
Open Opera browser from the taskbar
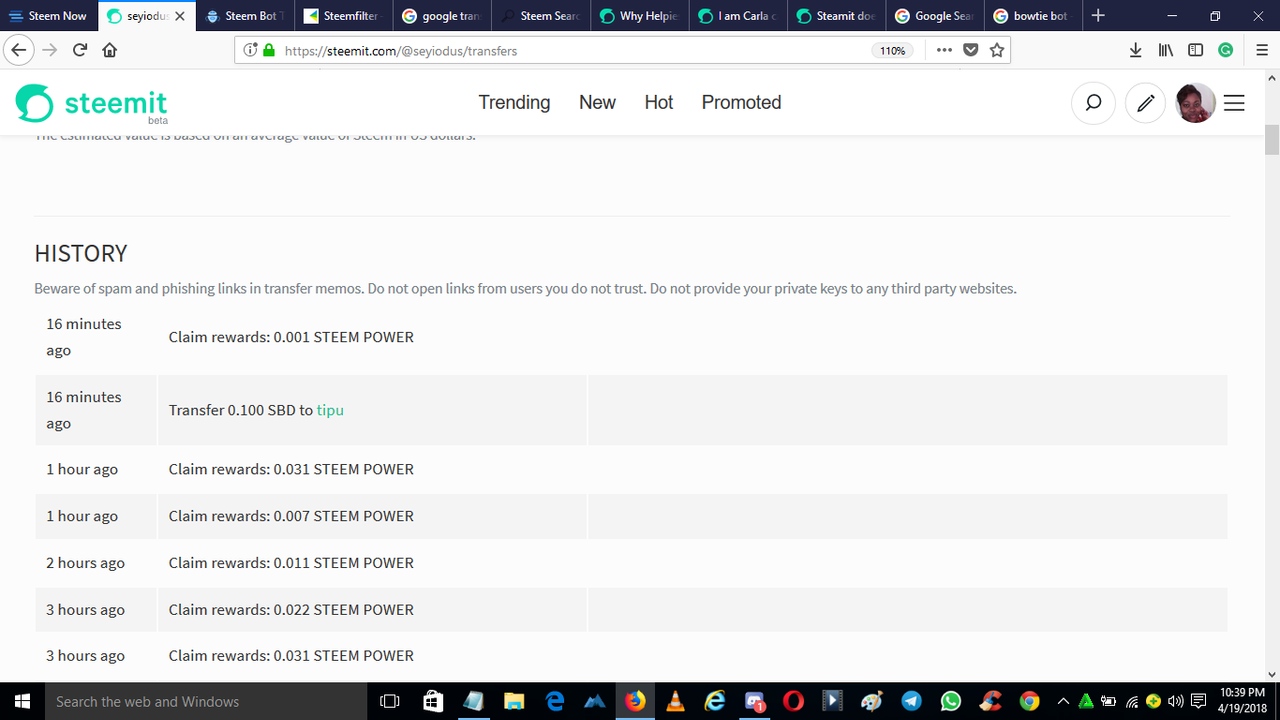(x=793, y=701)
